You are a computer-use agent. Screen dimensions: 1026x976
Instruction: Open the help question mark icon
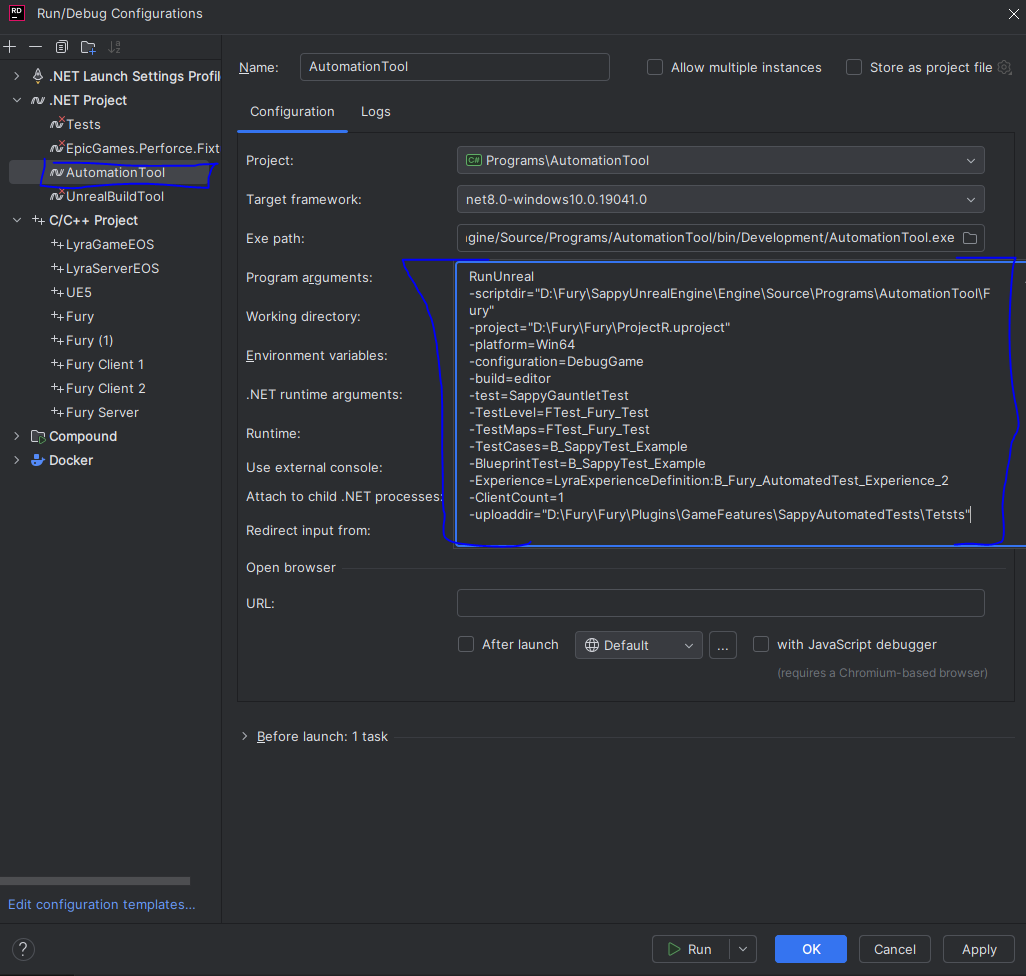[x=23, y=949]
